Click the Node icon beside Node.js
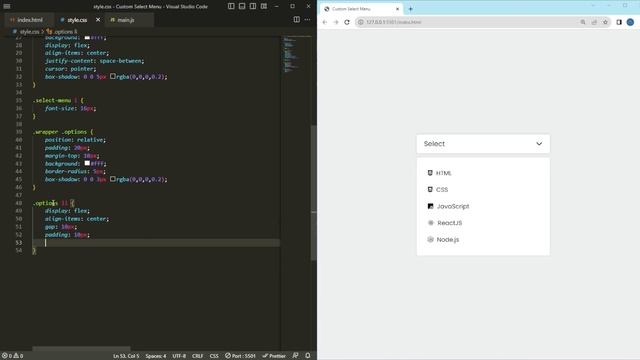The height and width of the screenshot is (360, 640). [430, 240]
